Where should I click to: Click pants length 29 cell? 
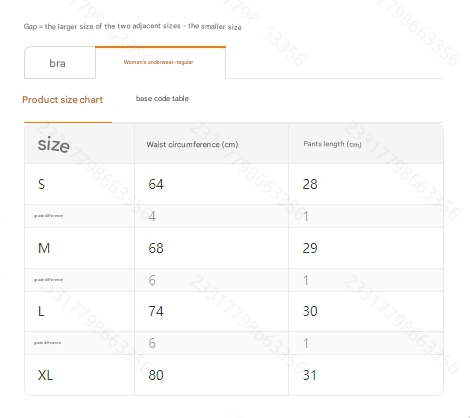coord(310,248)
